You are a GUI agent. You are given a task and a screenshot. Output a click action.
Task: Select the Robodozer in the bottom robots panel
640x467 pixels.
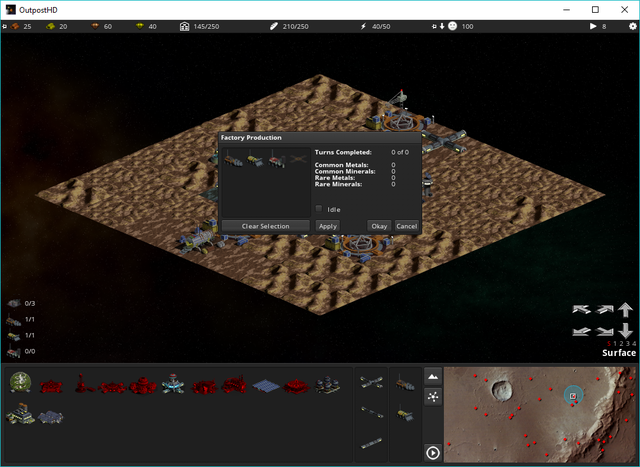[x=405, y=413]
